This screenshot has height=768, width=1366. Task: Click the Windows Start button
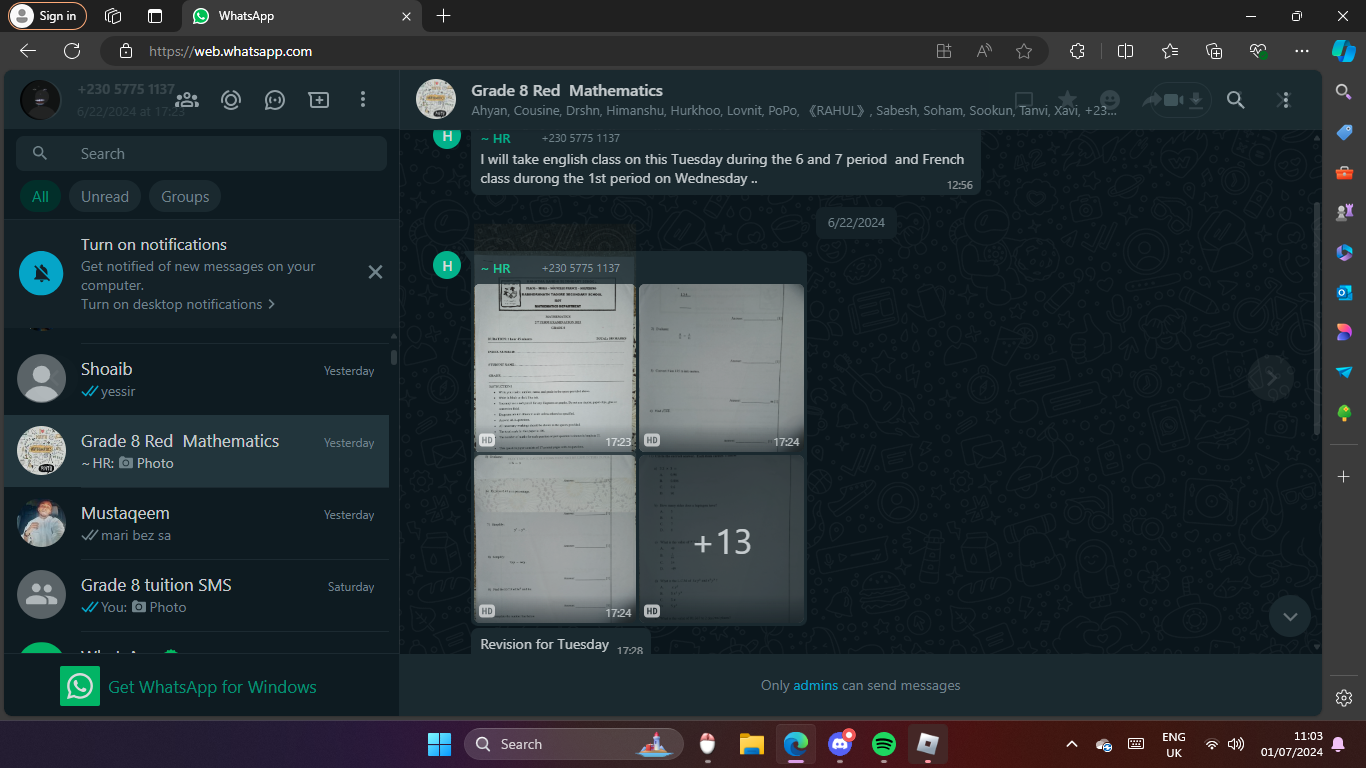tap(439, 744)
